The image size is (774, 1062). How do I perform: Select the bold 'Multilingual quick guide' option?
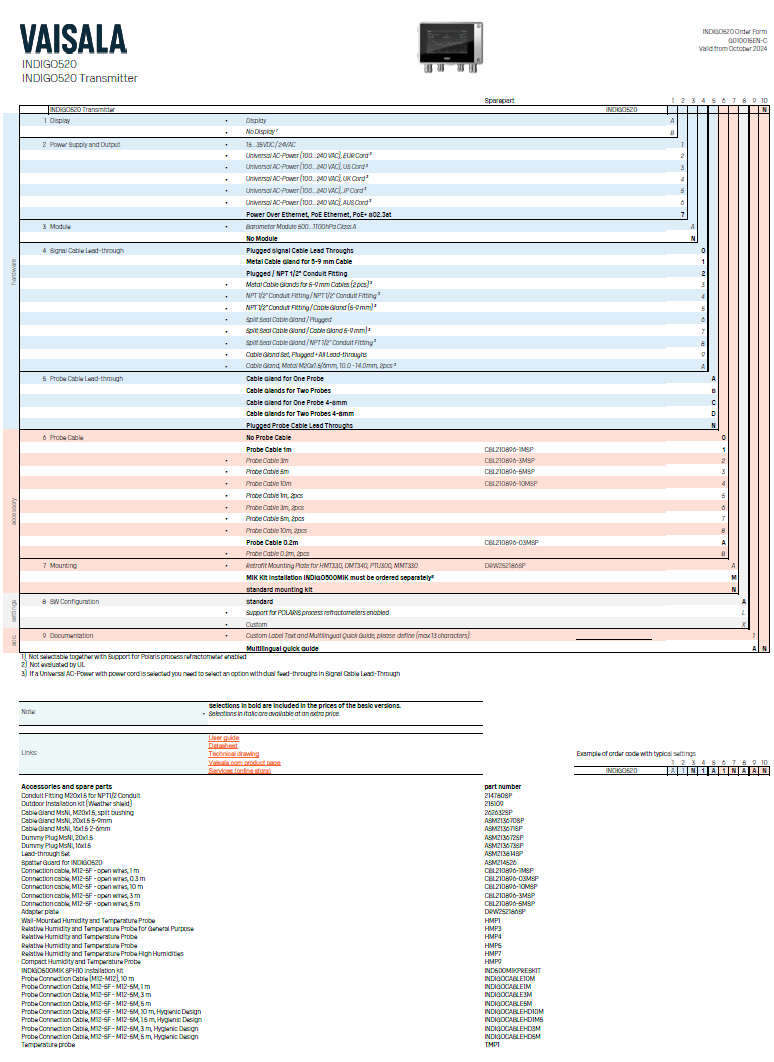282,649
